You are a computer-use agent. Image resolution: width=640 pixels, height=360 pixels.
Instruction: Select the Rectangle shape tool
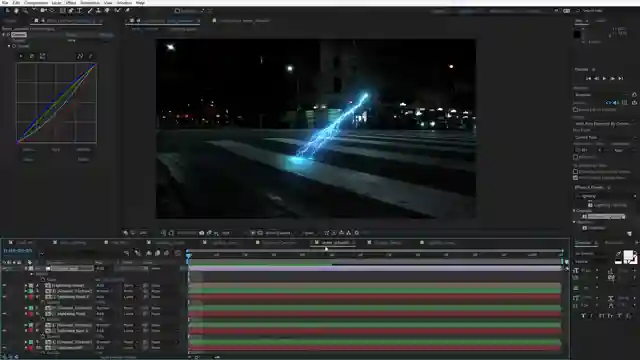(62, 11)
